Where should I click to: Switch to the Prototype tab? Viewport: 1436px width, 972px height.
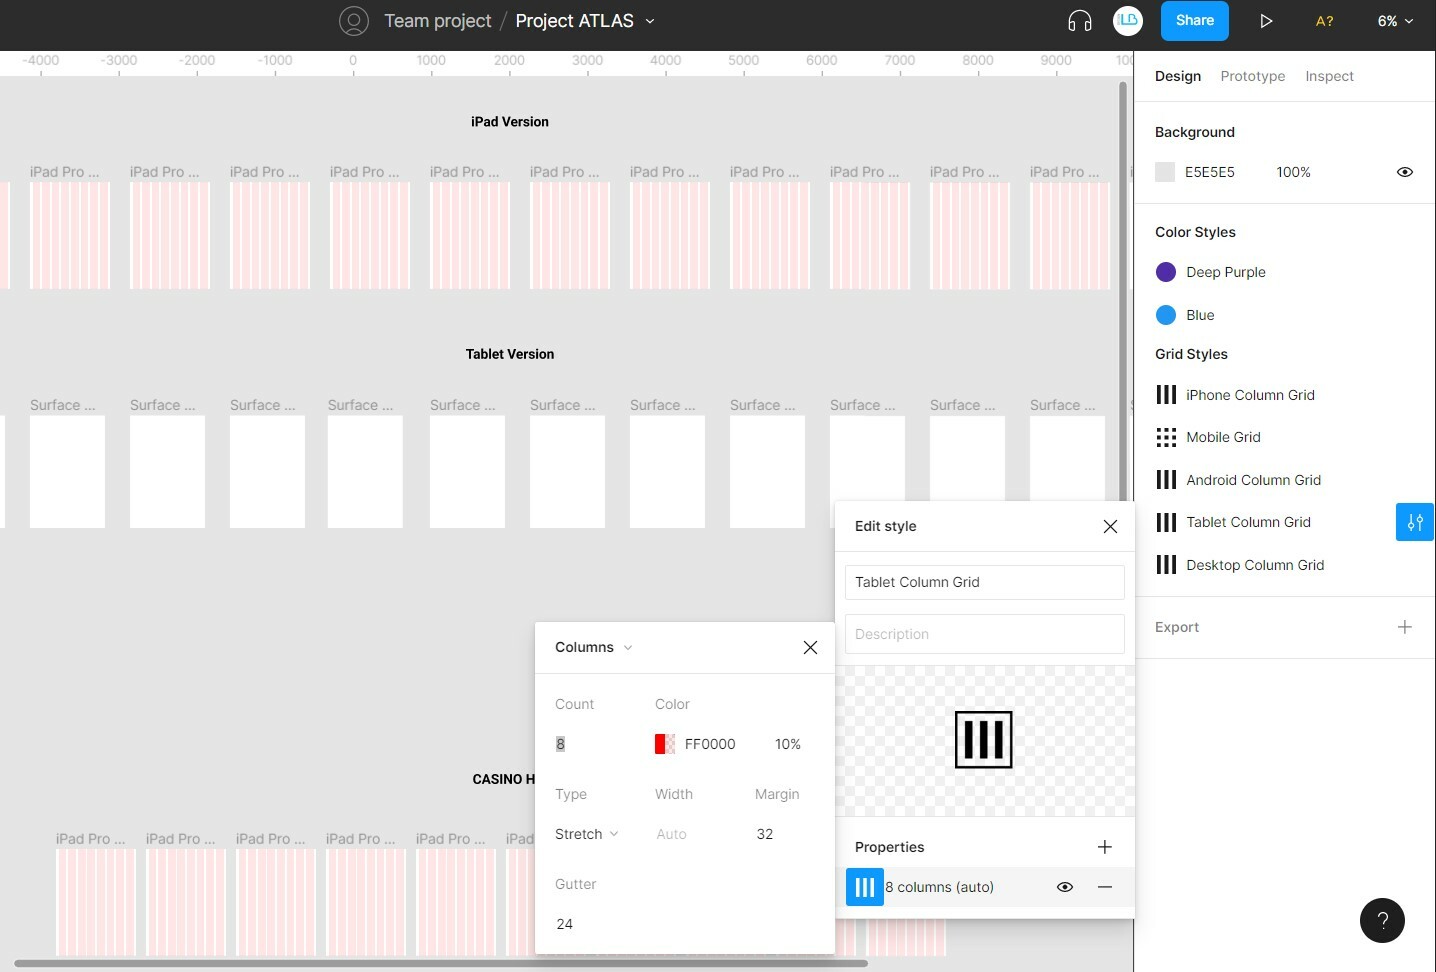point(1253,76)
